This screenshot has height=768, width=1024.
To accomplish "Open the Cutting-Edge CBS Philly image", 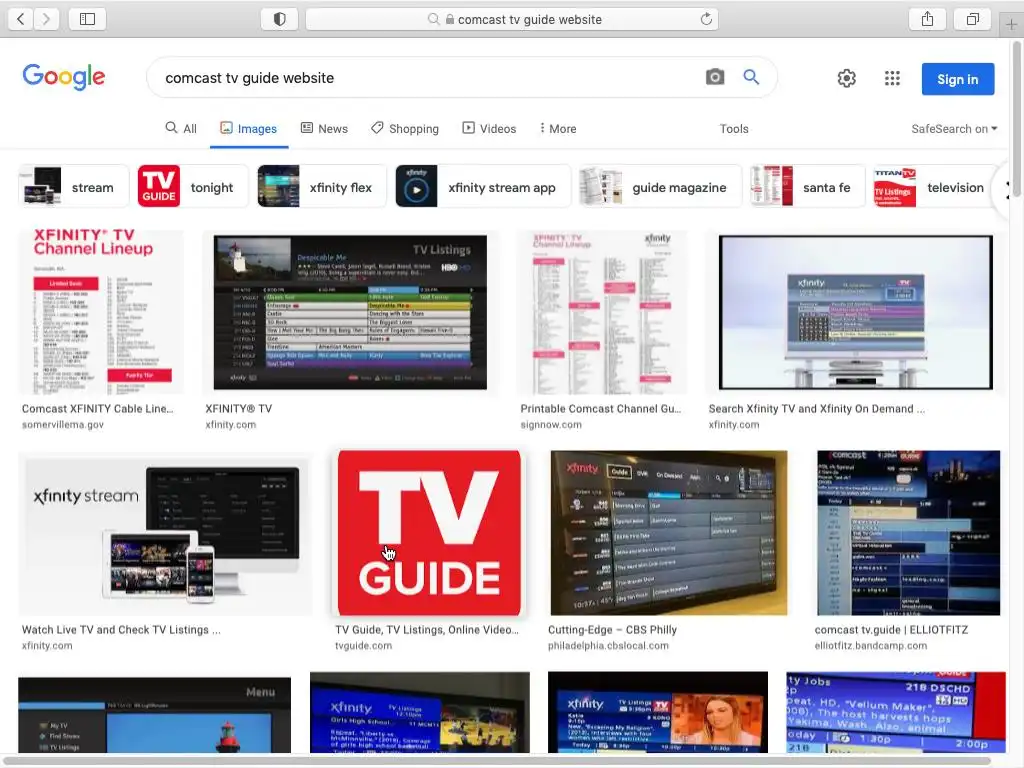I will [669, 533].
